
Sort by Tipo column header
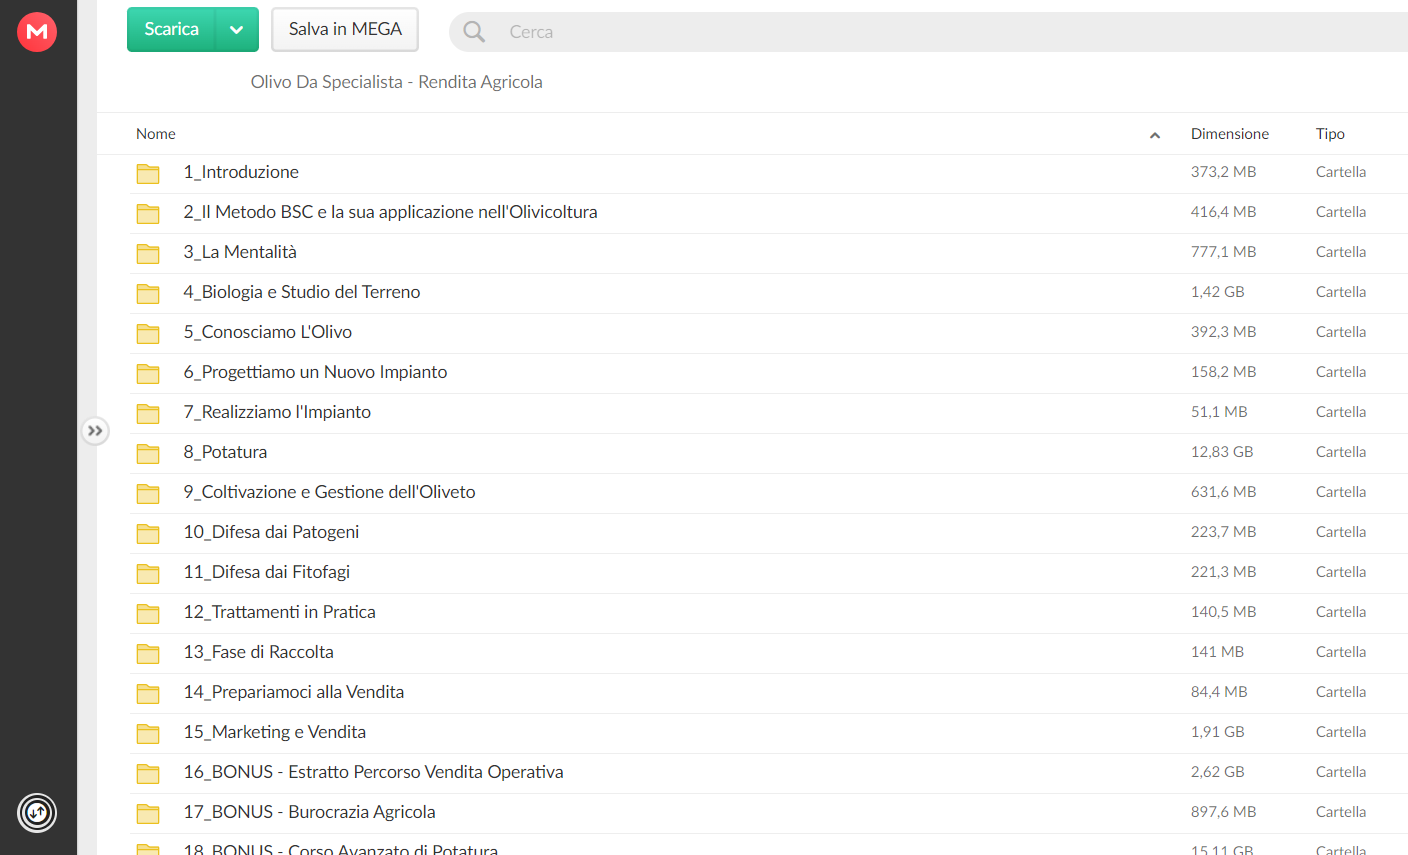coord(1330,134)
